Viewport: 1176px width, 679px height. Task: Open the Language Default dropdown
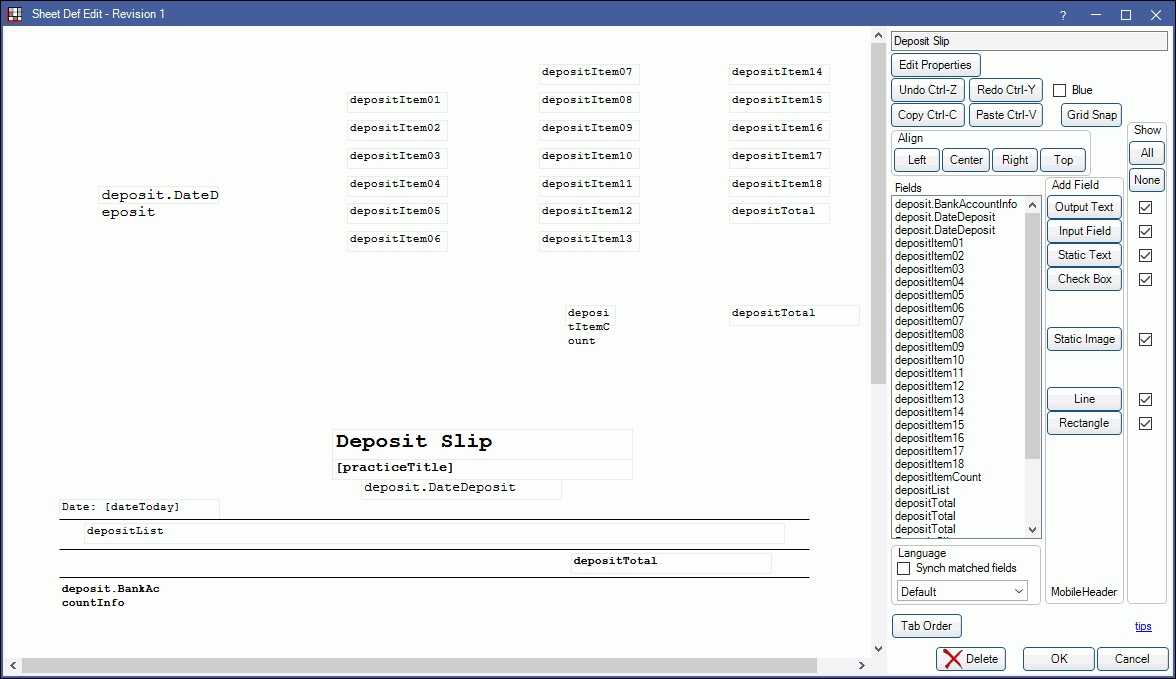(962, 591)
